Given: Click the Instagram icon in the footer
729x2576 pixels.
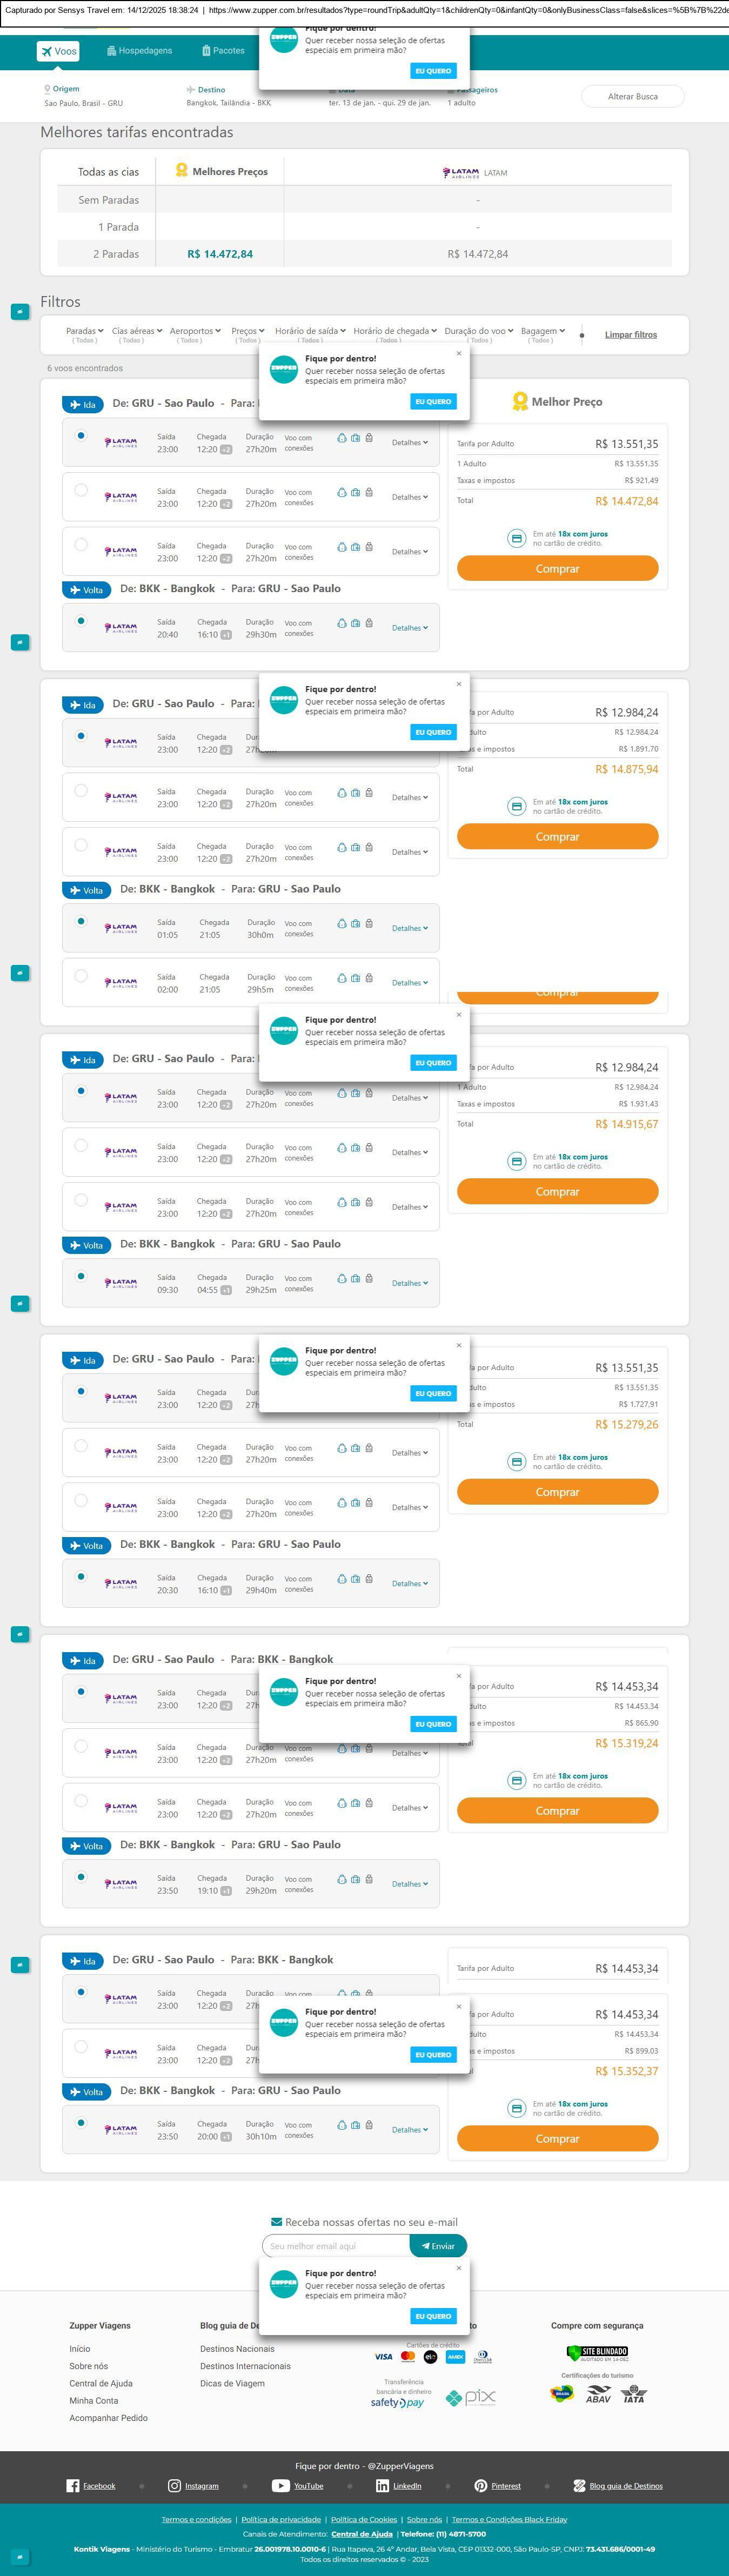Looking at the screenshot, I should [174, 2485].
